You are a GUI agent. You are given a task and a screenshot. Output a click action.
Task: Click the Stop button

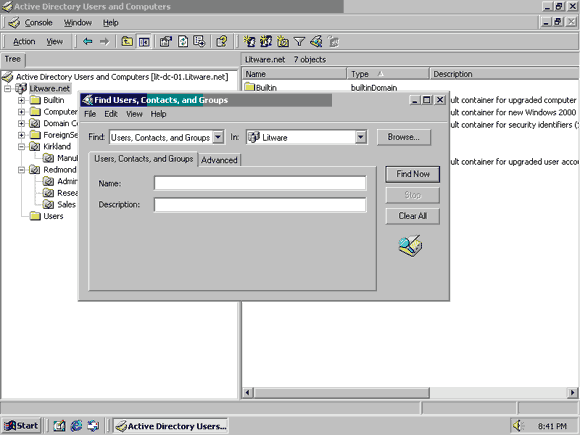tap(413, 195)
